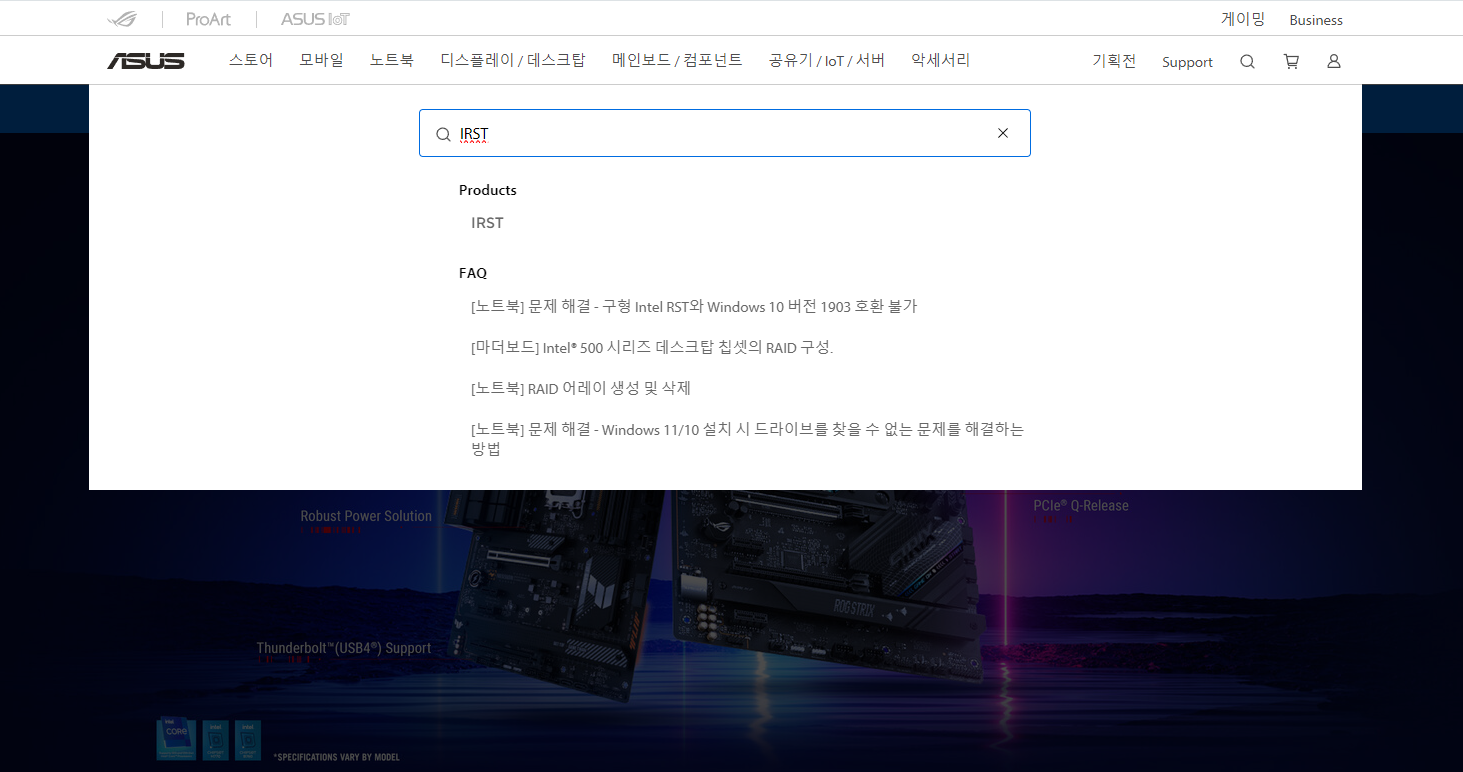Clear the search field with X
This screenshot has height=772, width=1463.
tap(1003, 133)
